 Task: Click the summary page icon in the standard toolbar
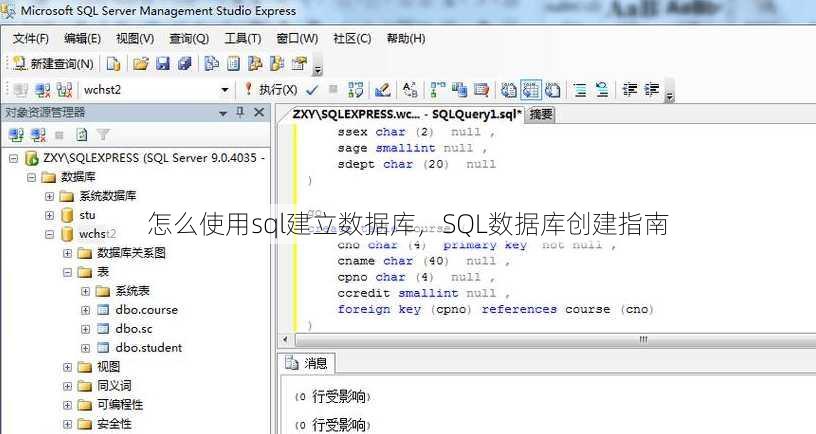(x=233, y=63)
